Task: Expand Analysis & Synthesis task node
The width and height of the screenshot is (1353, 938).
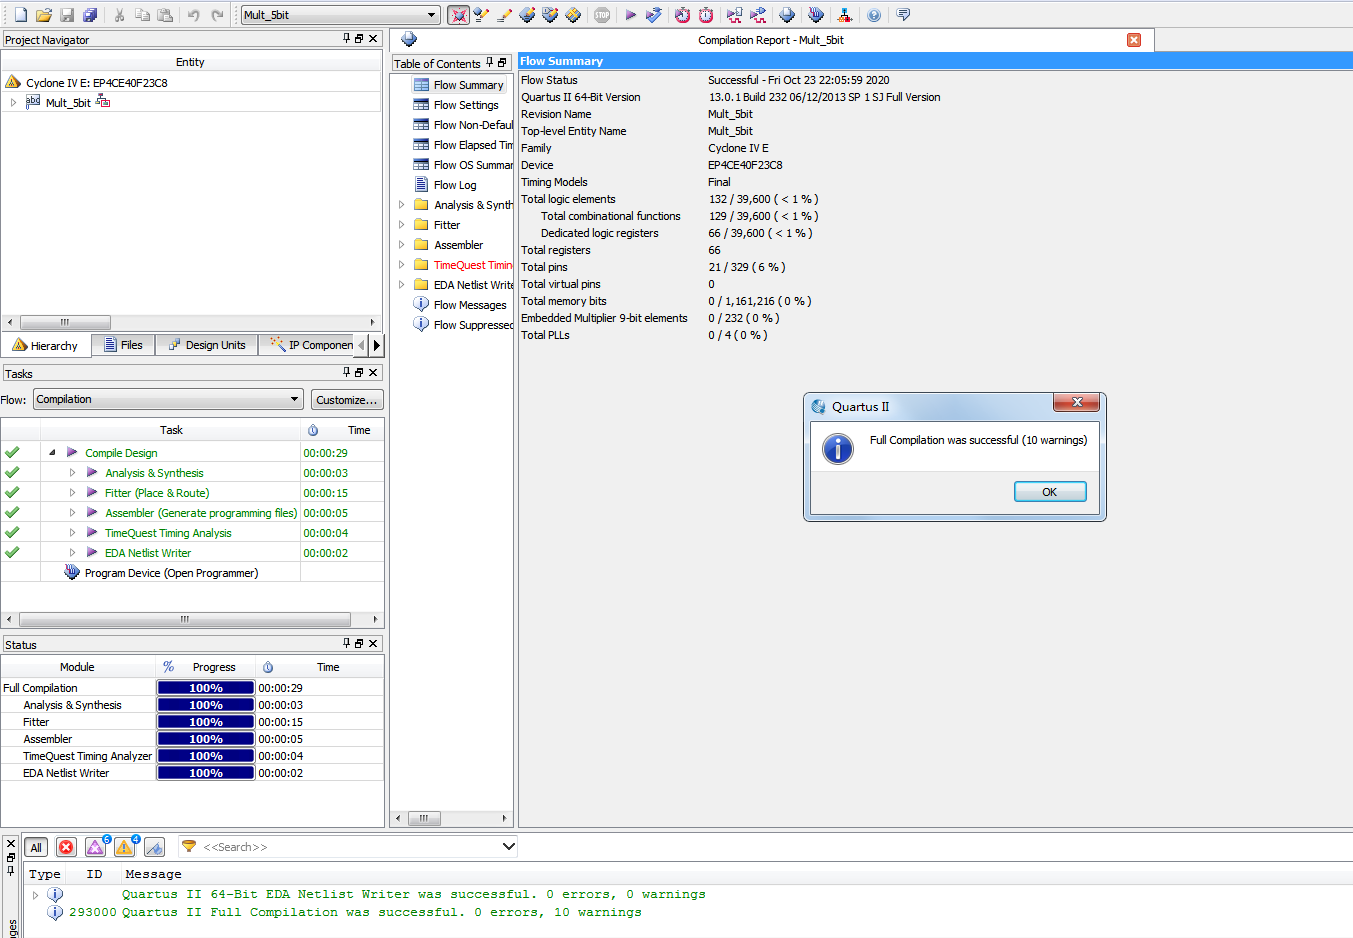Action: click(72, 473)
